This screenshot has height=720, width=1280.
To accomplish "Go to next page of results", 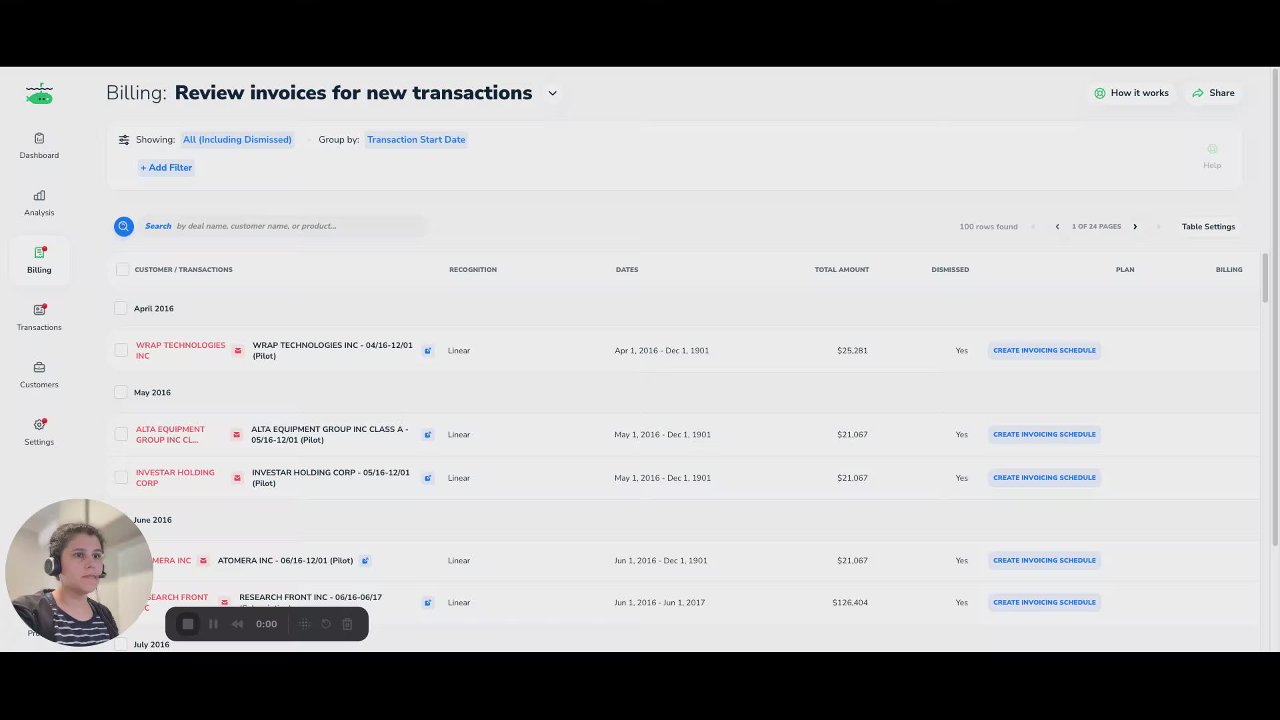I will 1135,227.
